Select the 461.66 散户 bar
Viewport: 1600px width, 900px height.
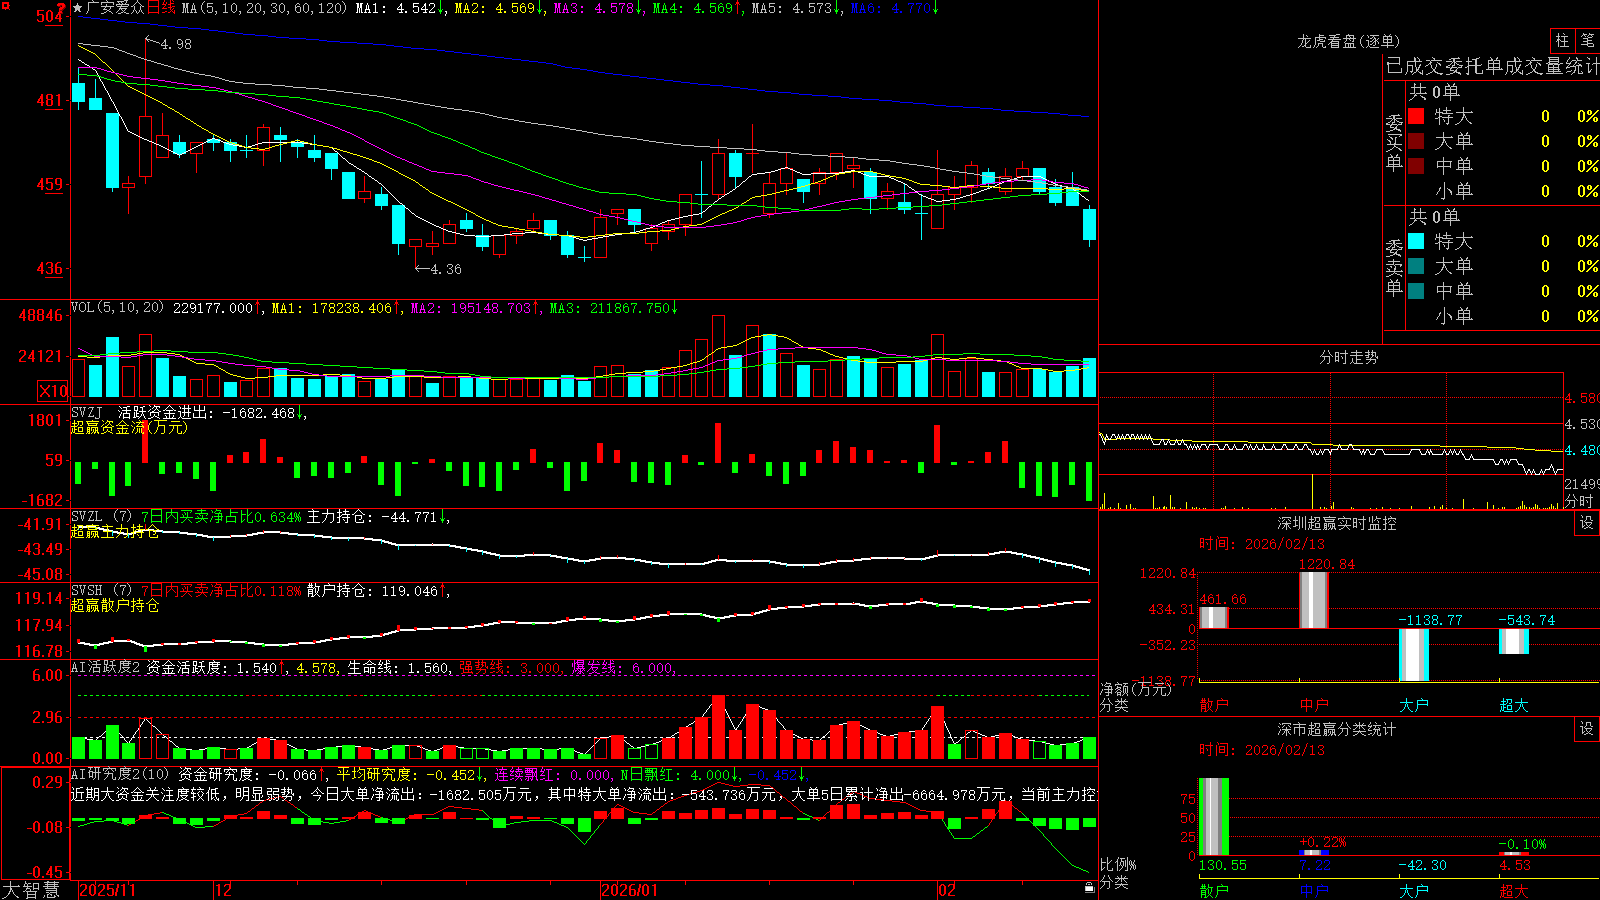click(1214, 617)
